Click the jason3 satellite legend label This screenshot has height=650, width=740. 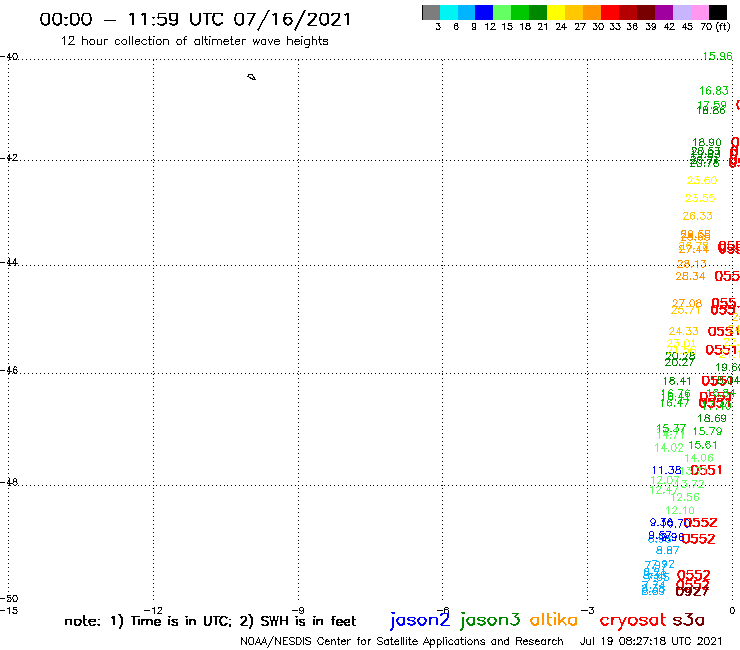490,620
